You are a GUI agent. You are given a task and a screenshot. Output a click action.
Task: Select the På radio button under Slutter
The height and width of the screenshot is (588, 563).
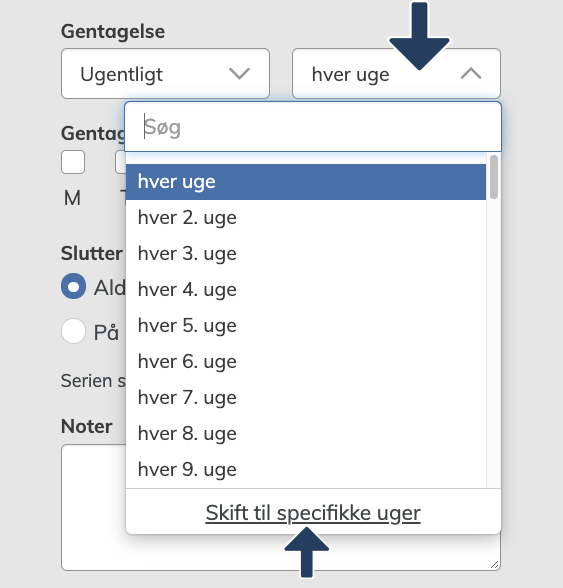pos(74,331)
